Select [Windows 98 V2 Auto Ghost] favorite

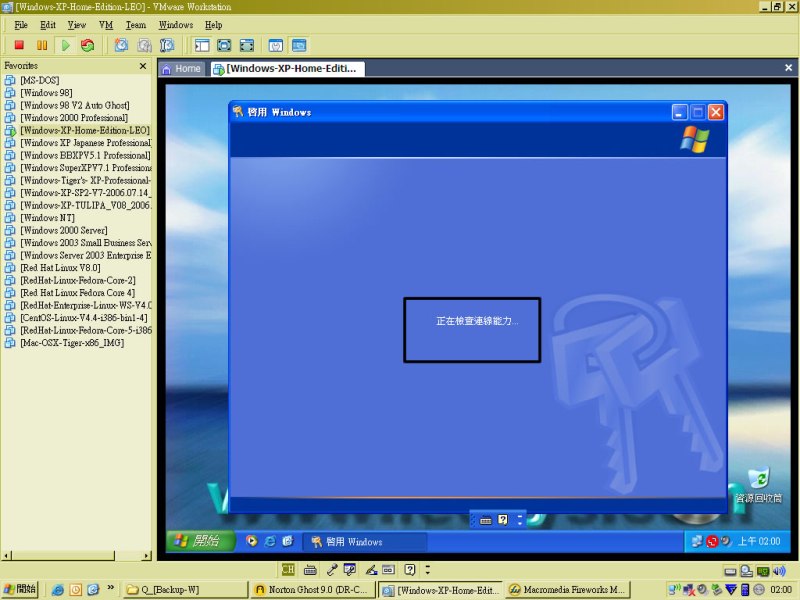(x=74, y=106)
